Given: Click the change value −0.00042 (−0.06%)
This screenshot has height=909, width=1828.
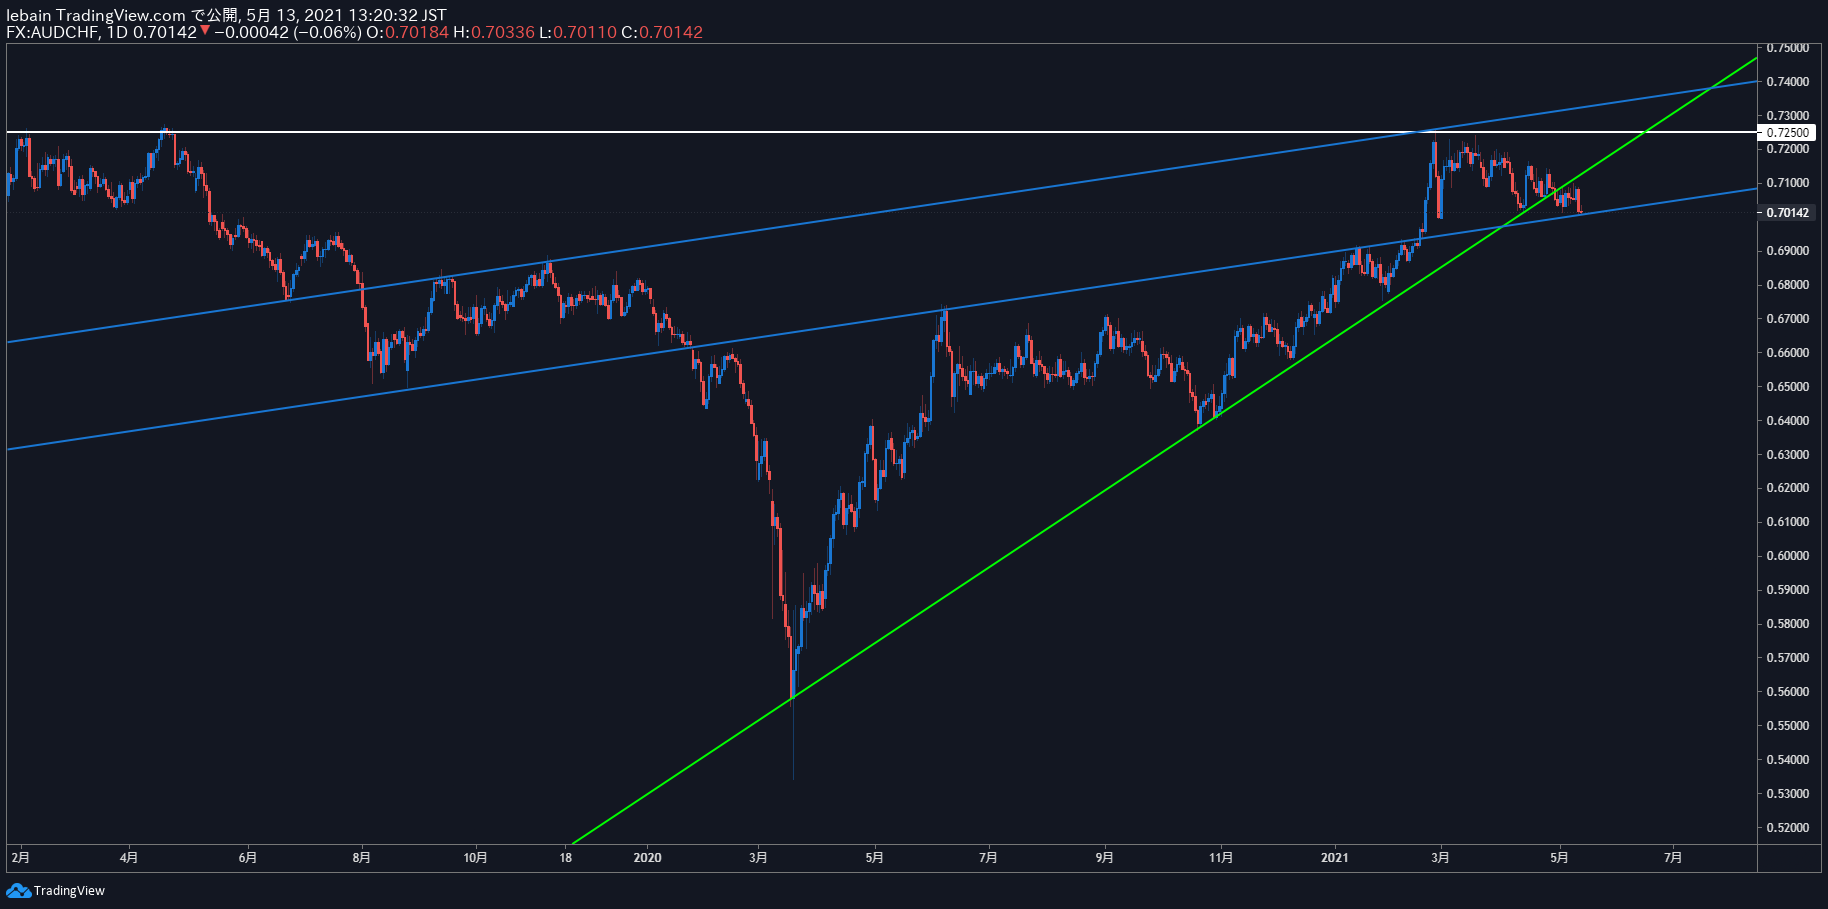Looking at the screenshot, I should tap(288, 32).
